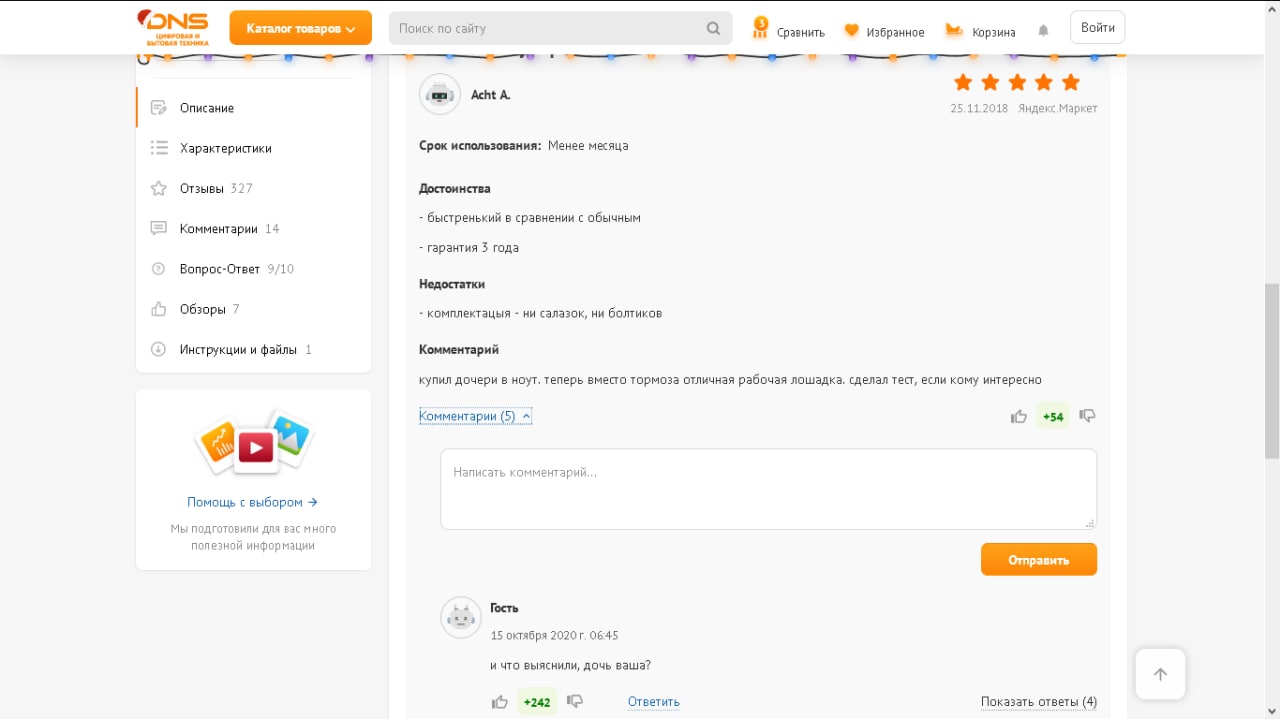
Task: Expand Показать ответы (4)
Action: pos(1039,702)
